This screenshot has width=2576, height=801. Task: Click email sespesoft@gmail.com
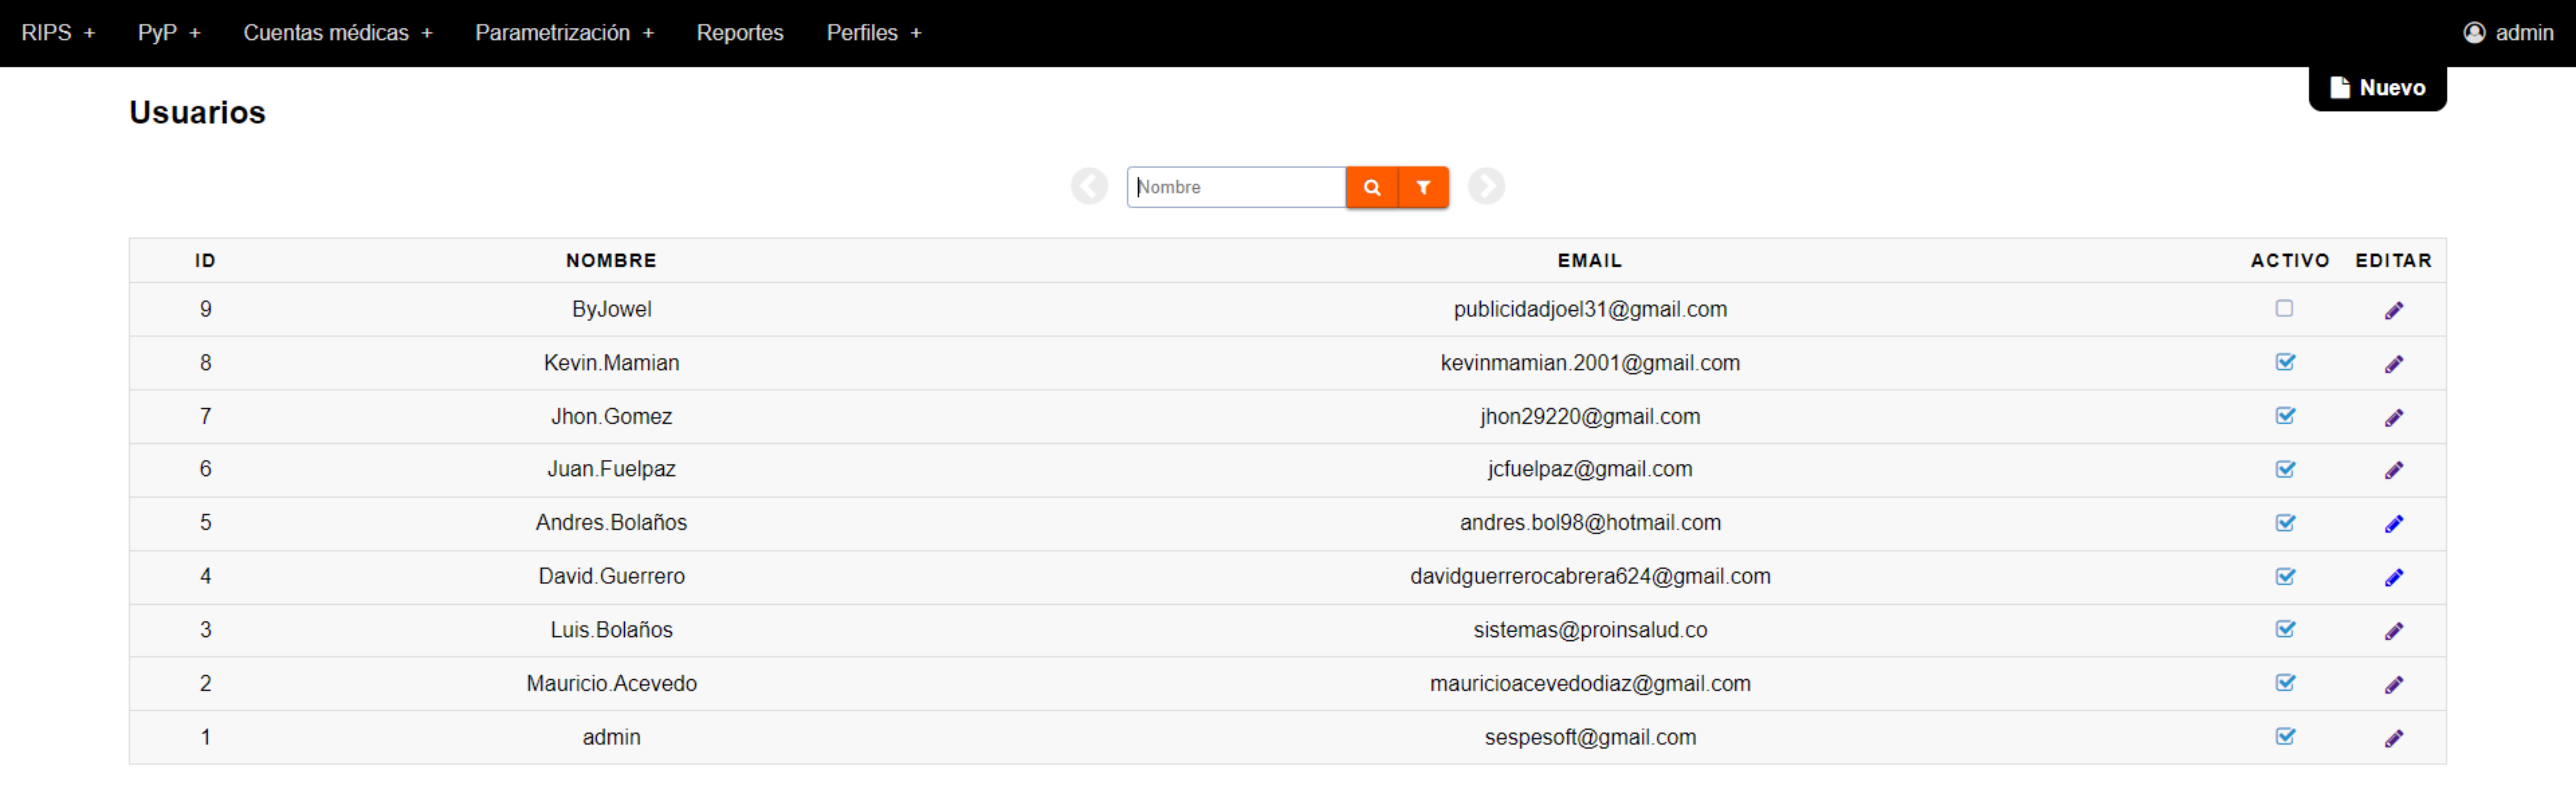coord(1590,738)
